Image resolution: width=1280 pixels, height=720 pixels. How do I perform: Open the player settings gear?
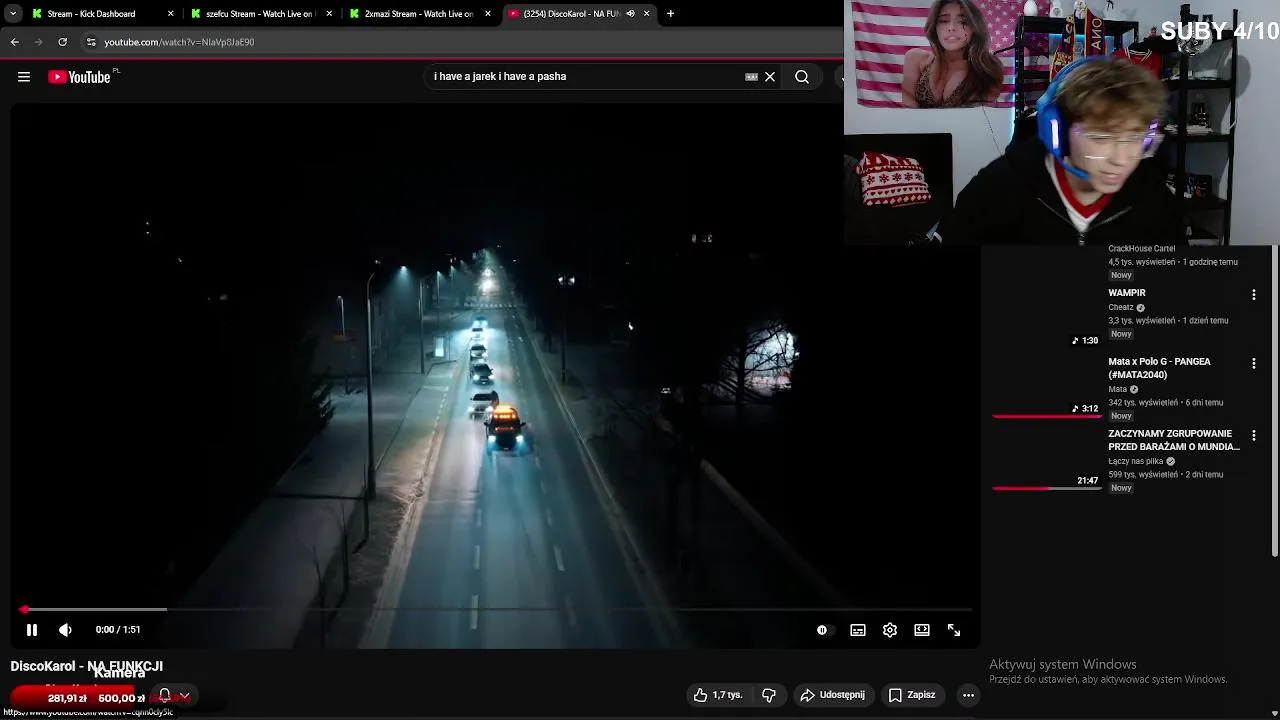pyautogui.click(x=890, y=630)
